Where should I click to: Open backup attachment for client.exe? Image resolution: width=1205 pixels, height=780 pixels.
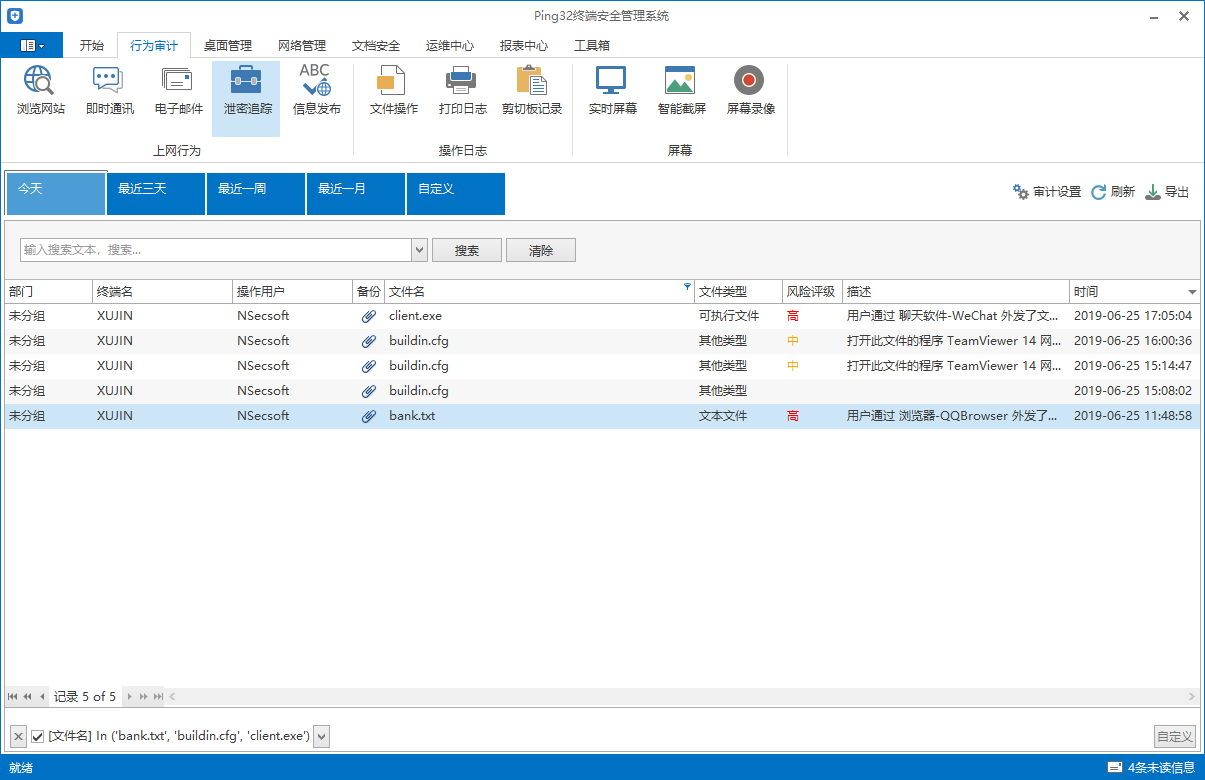point(369,316)
